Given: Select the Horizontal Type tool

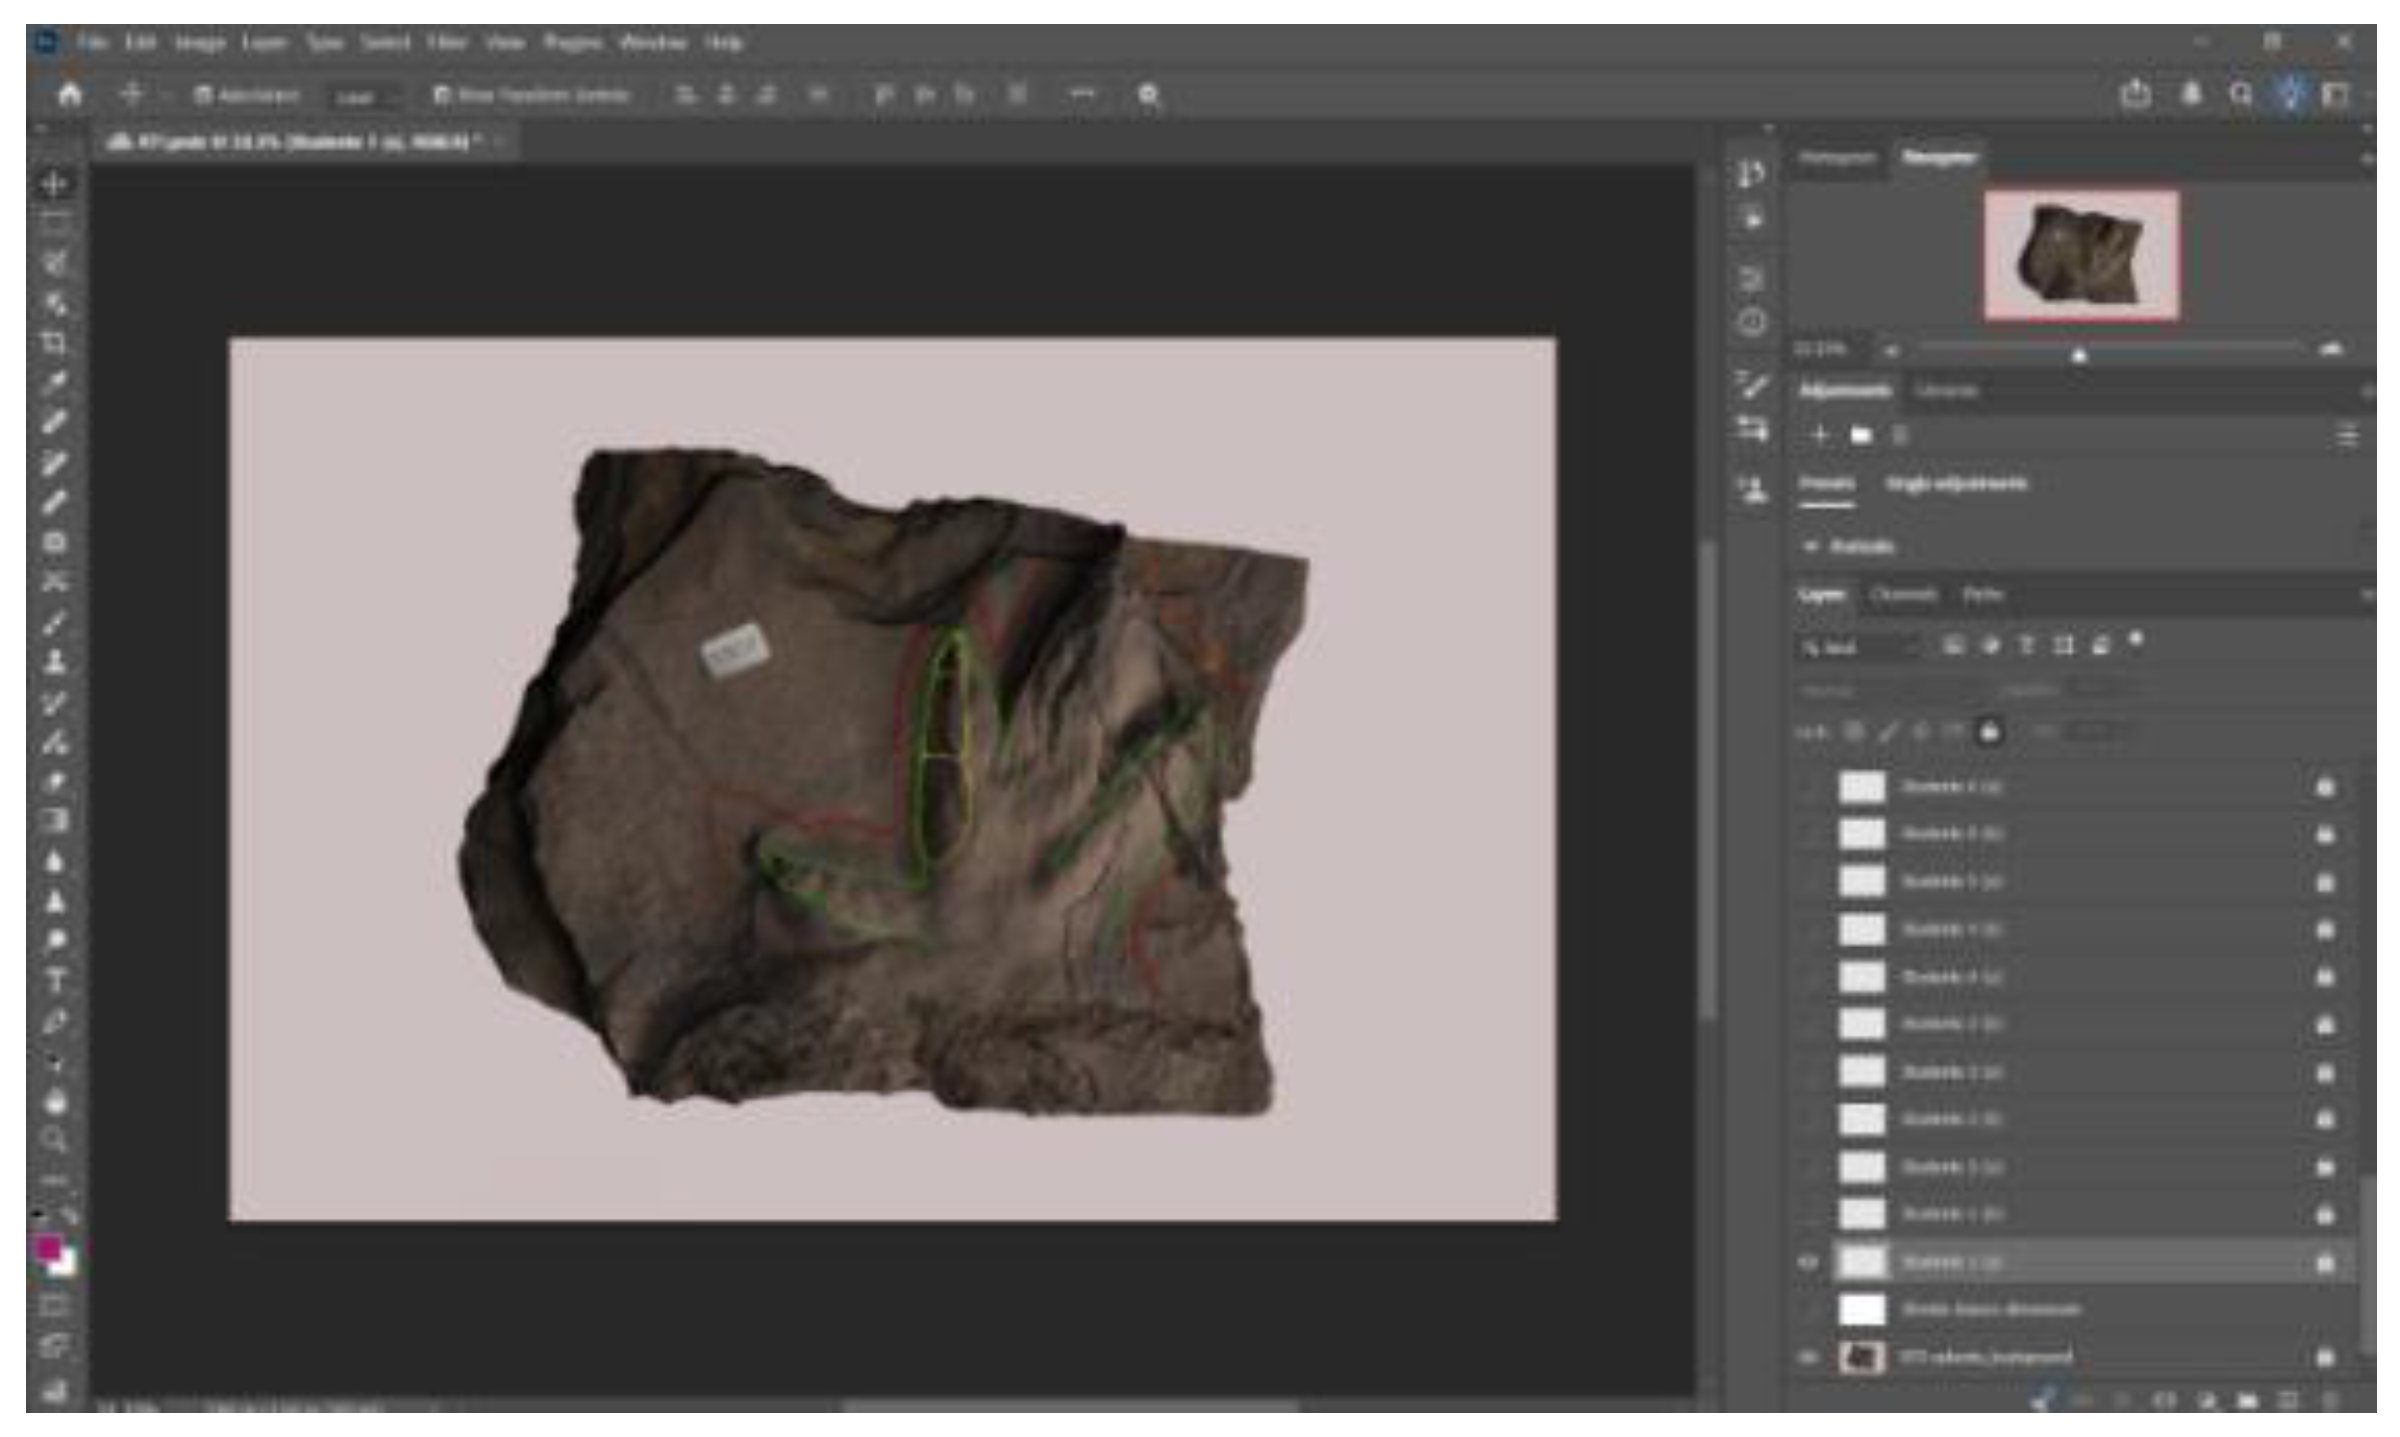Looking at the screenshot, I should [x=54, y=981].
